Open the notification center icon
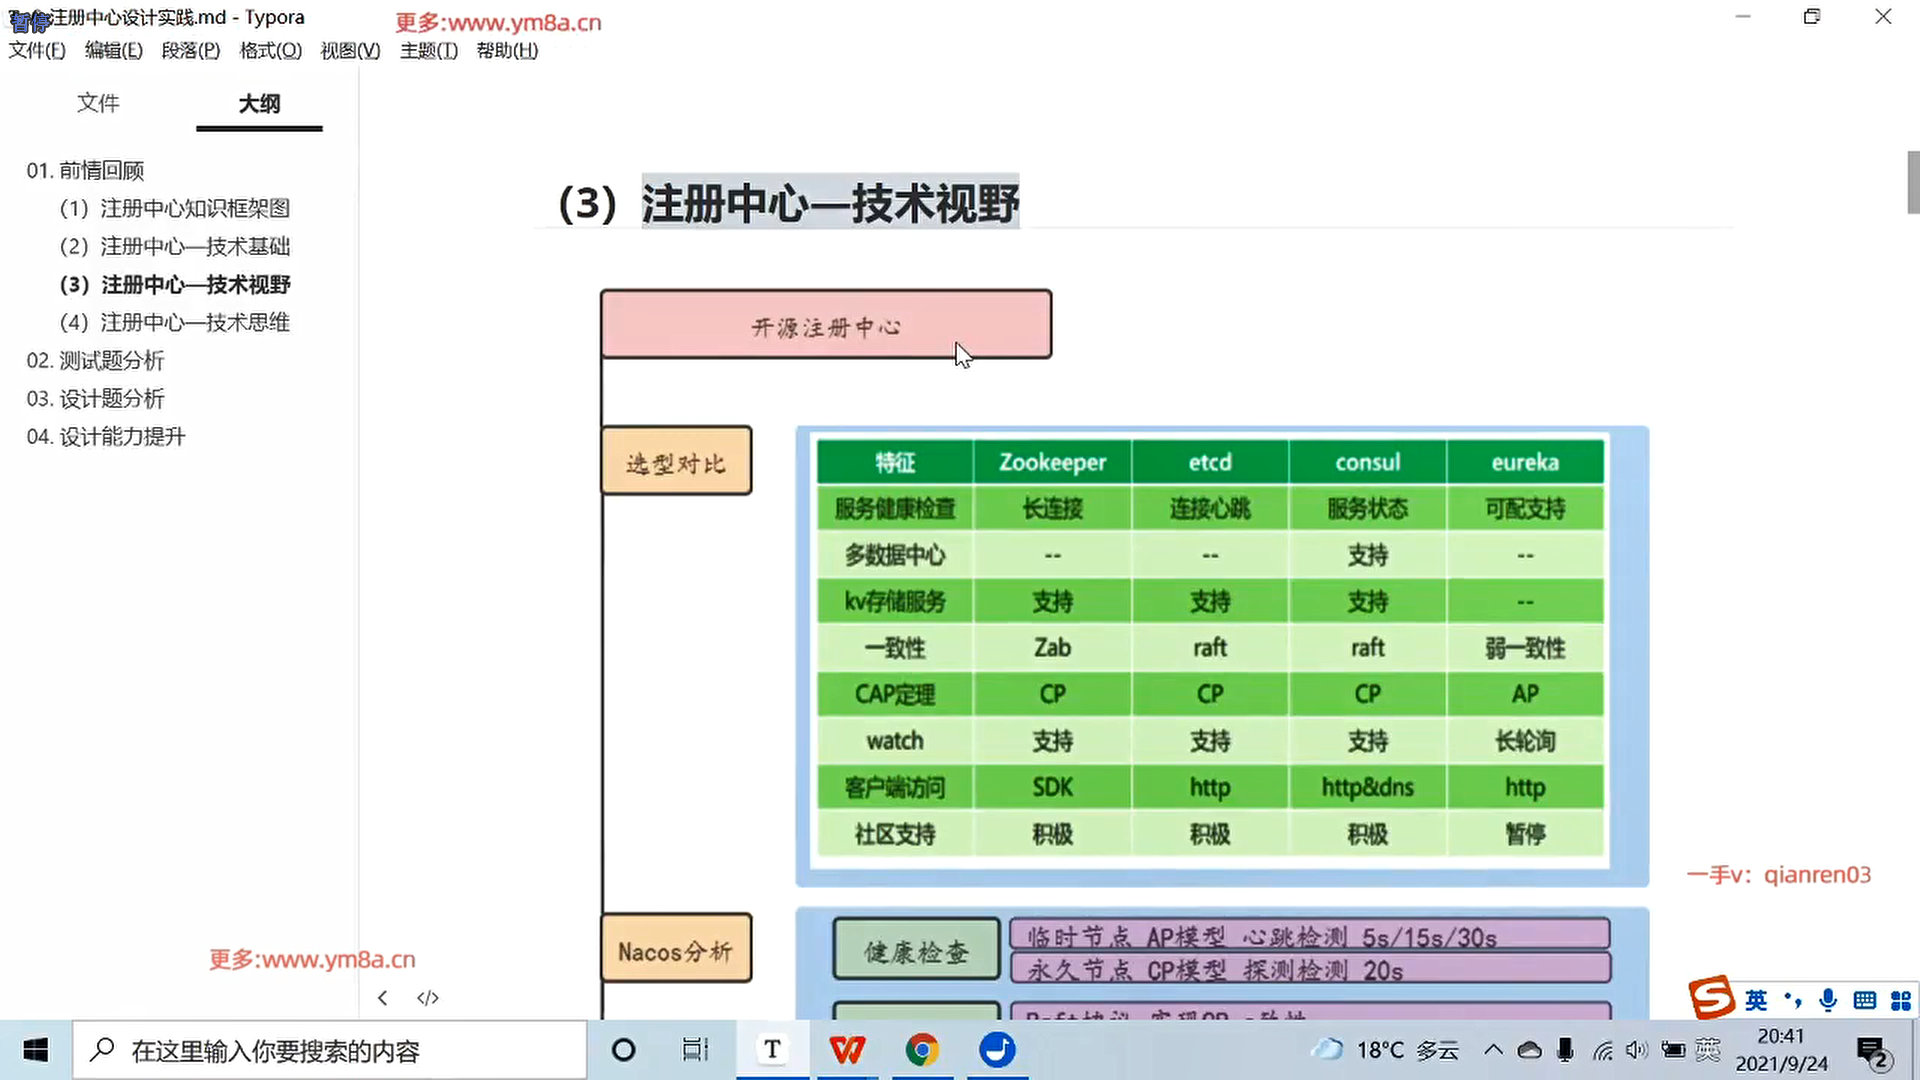This screenshot has height=1080, width=1920. tap(1872, 1051)
